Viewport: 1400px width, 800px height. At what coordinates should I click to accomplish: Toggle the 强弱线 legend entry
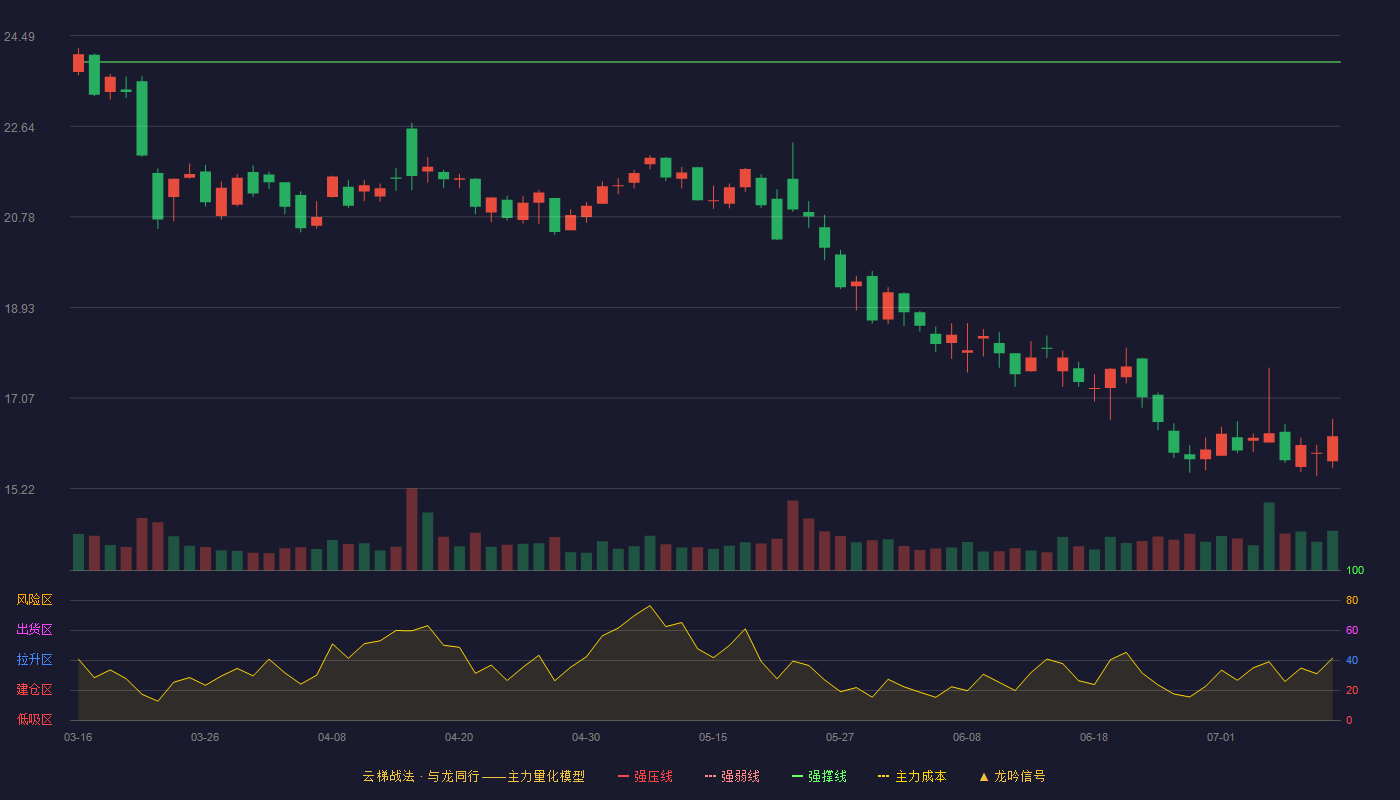point(732,776)
